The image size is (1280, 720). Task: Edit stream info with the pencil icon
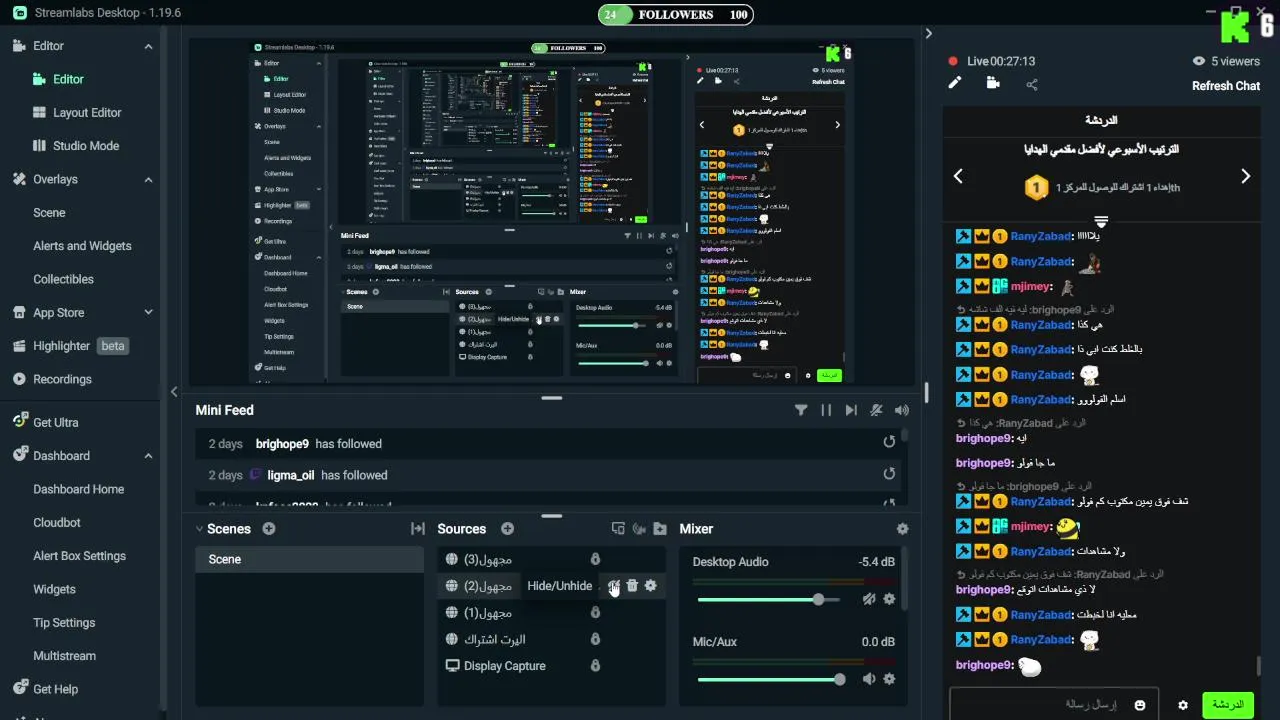coord(955,84)
